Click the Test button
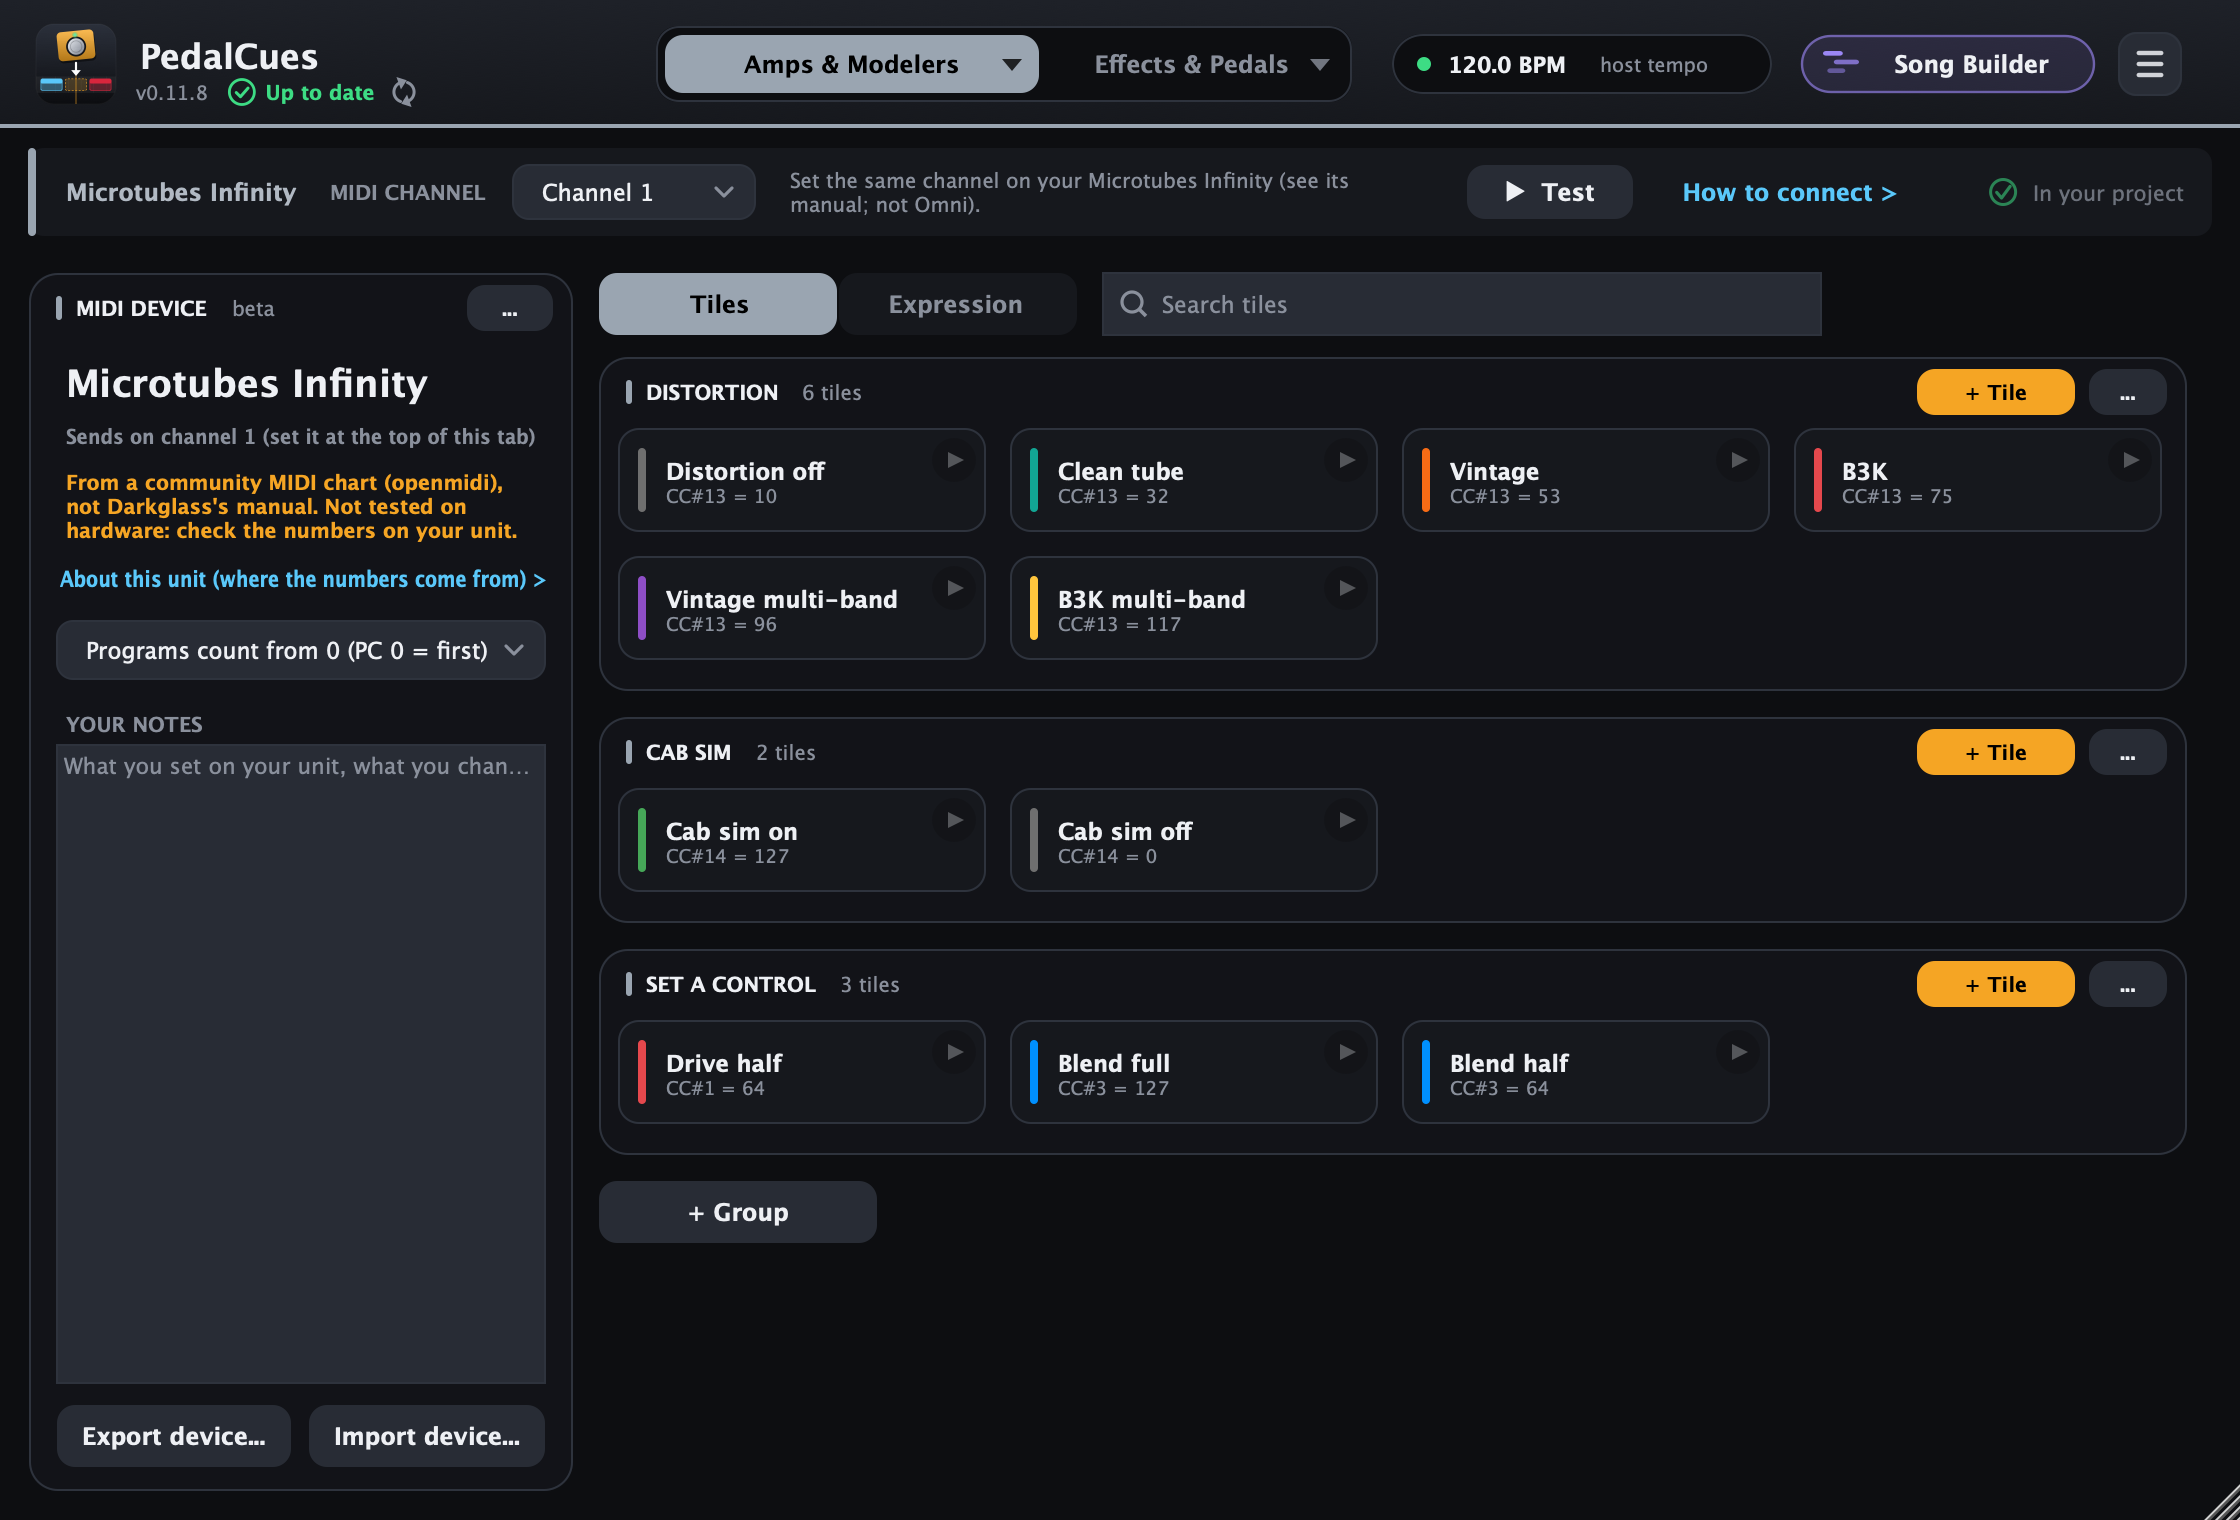Viewport: 2240px width, 1520px height. (1549, 192)
